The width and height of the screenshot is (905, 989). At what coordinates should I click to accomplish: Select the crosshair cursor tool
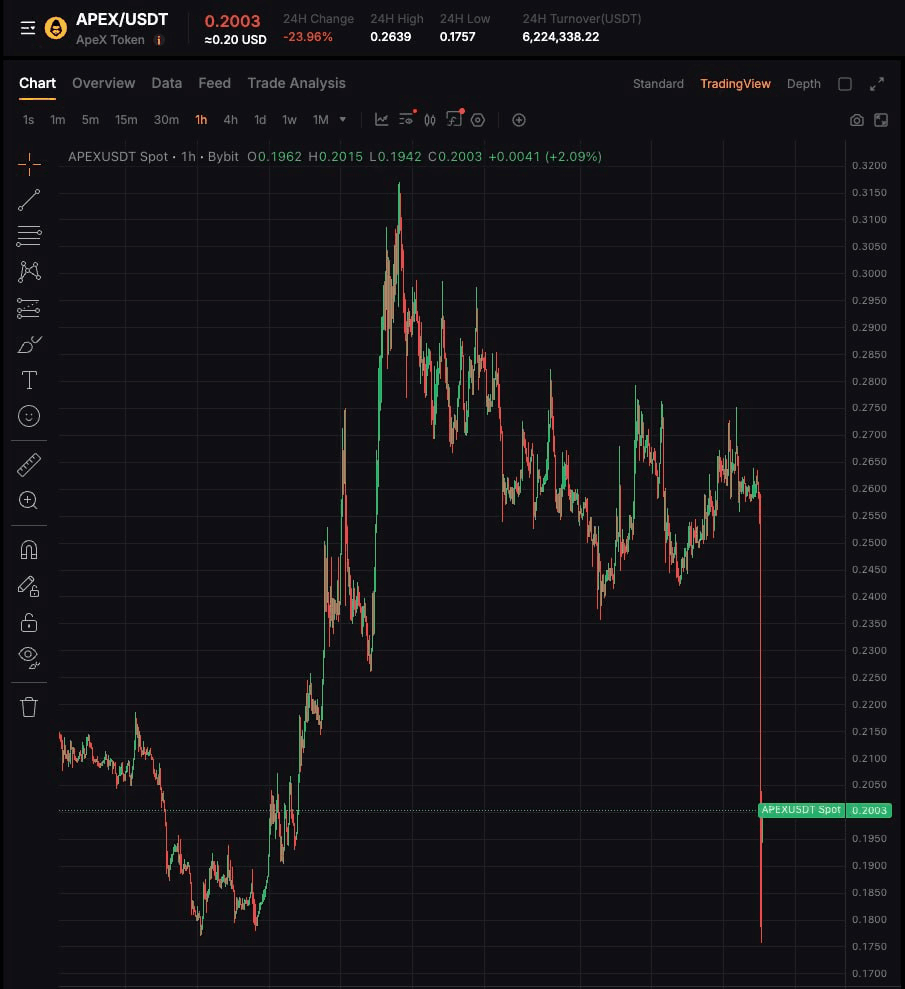coord(29,164)
